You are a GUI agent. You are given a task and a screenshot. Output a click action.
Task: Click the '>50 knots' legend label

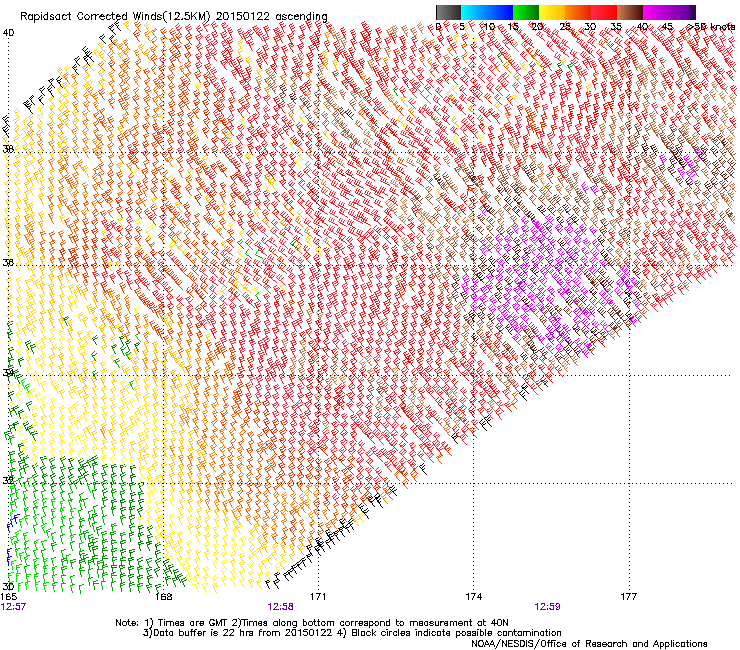(x=711, y=27)
